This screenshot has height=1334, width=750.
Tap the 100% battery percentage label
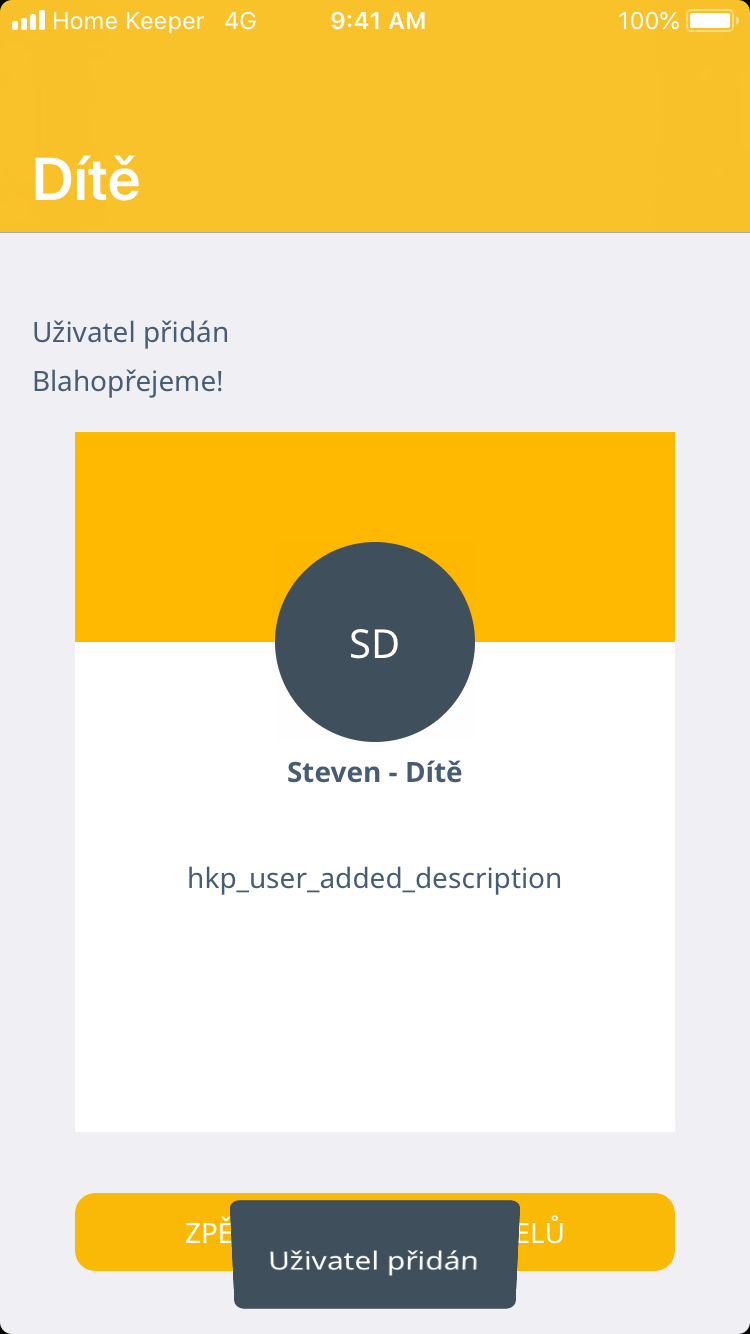648,21
